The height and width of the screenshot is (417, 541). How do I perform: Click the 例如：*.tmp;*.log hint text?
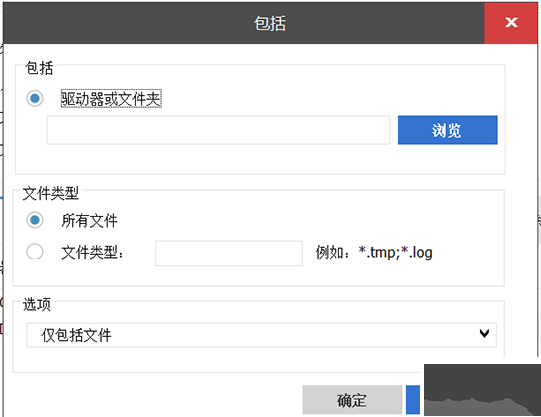coord(374,253)
